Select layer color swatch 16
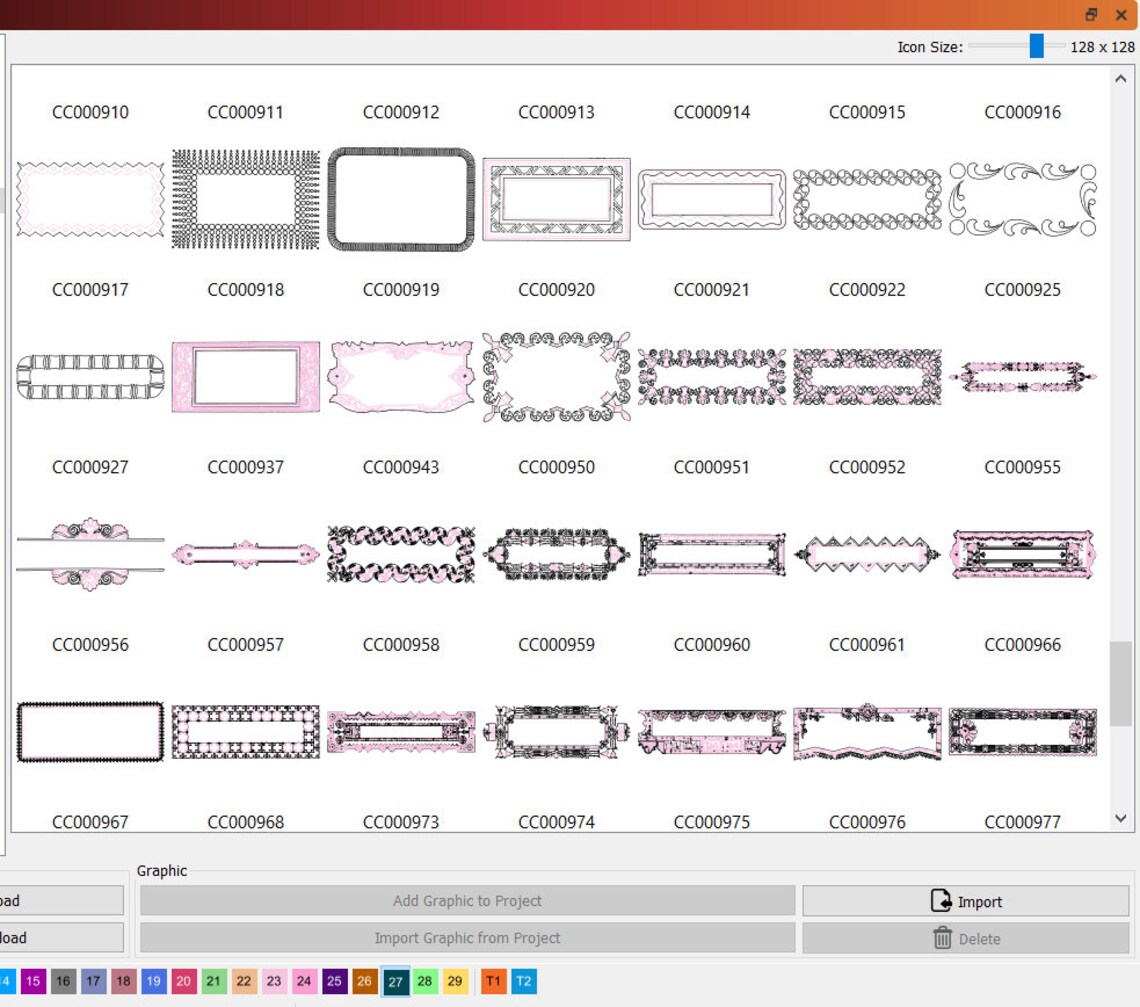1140x1007 pixels. coord(63,981)
